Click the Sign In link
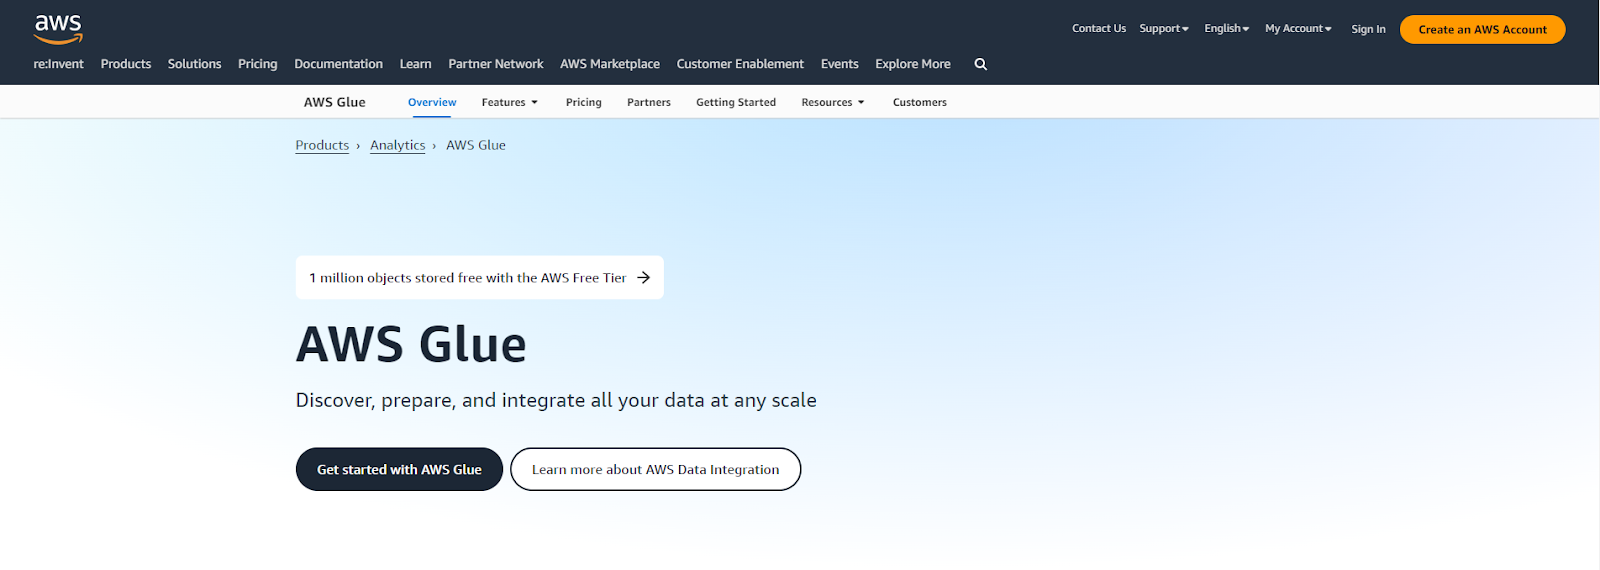Image resolution: width=1600 pixels, height=570 pixels. [x=1369, y=29]
